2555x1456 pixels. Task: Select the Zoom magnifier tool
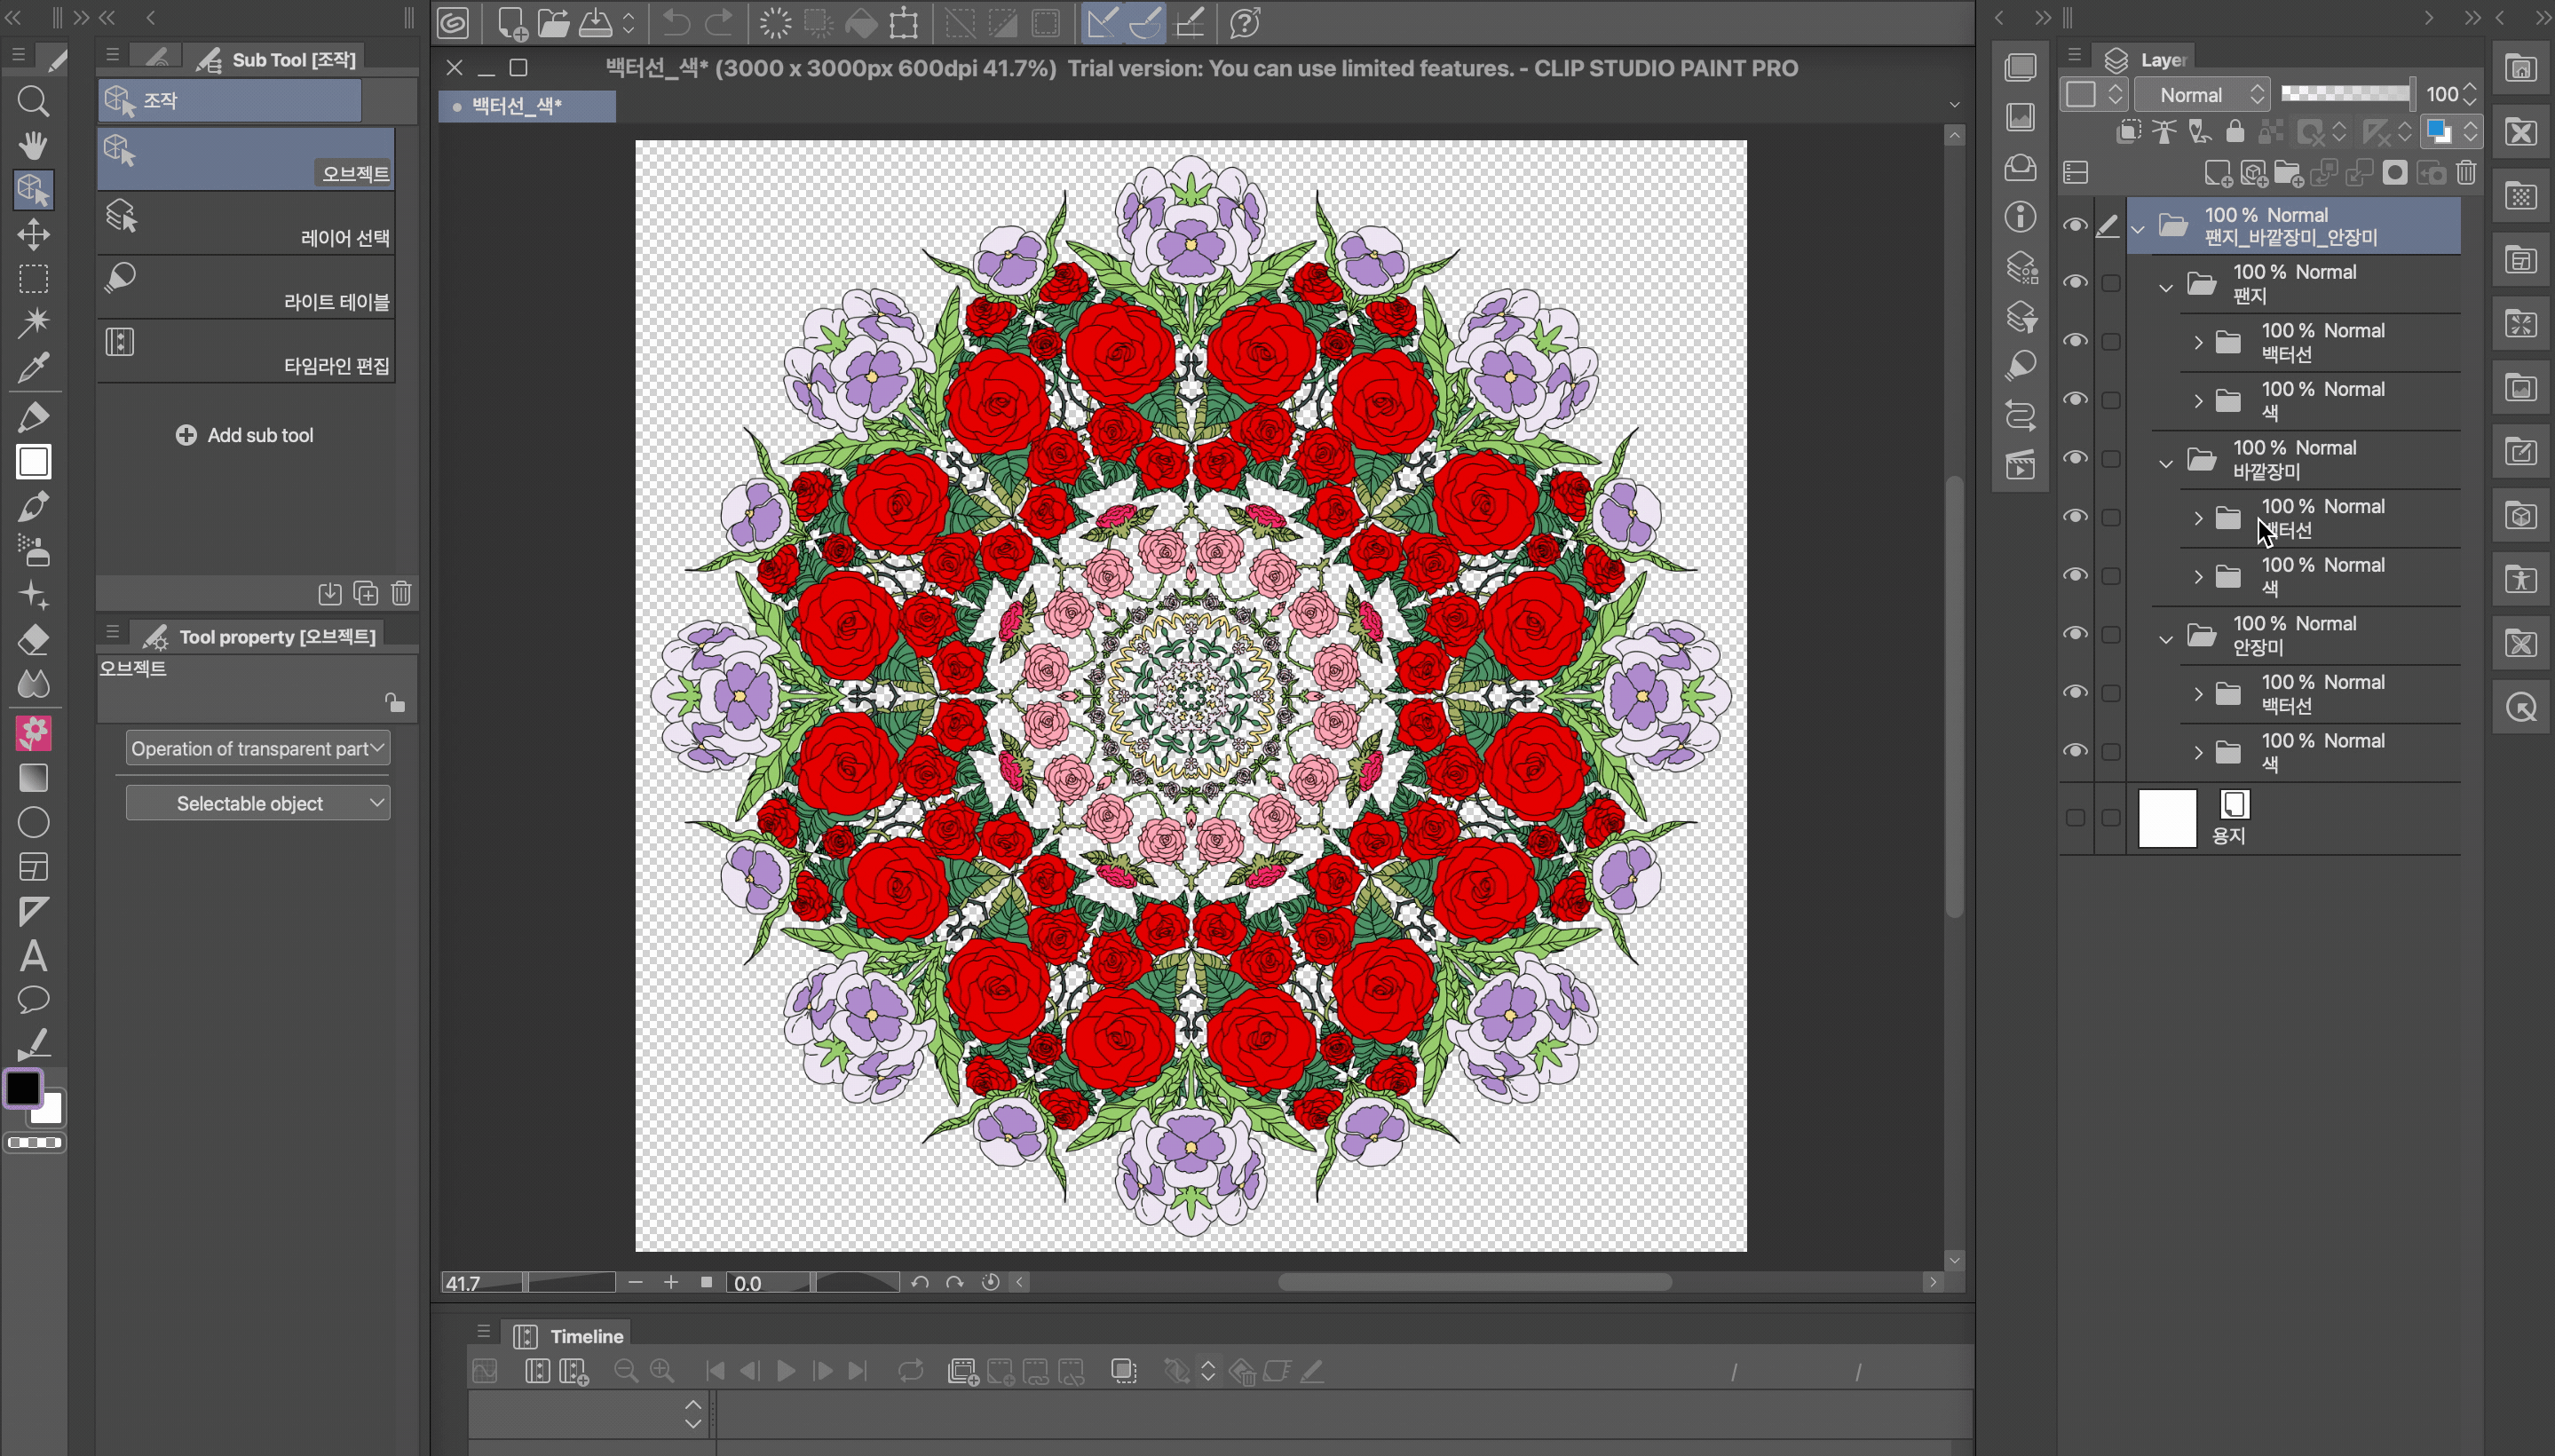pos(33,101)
